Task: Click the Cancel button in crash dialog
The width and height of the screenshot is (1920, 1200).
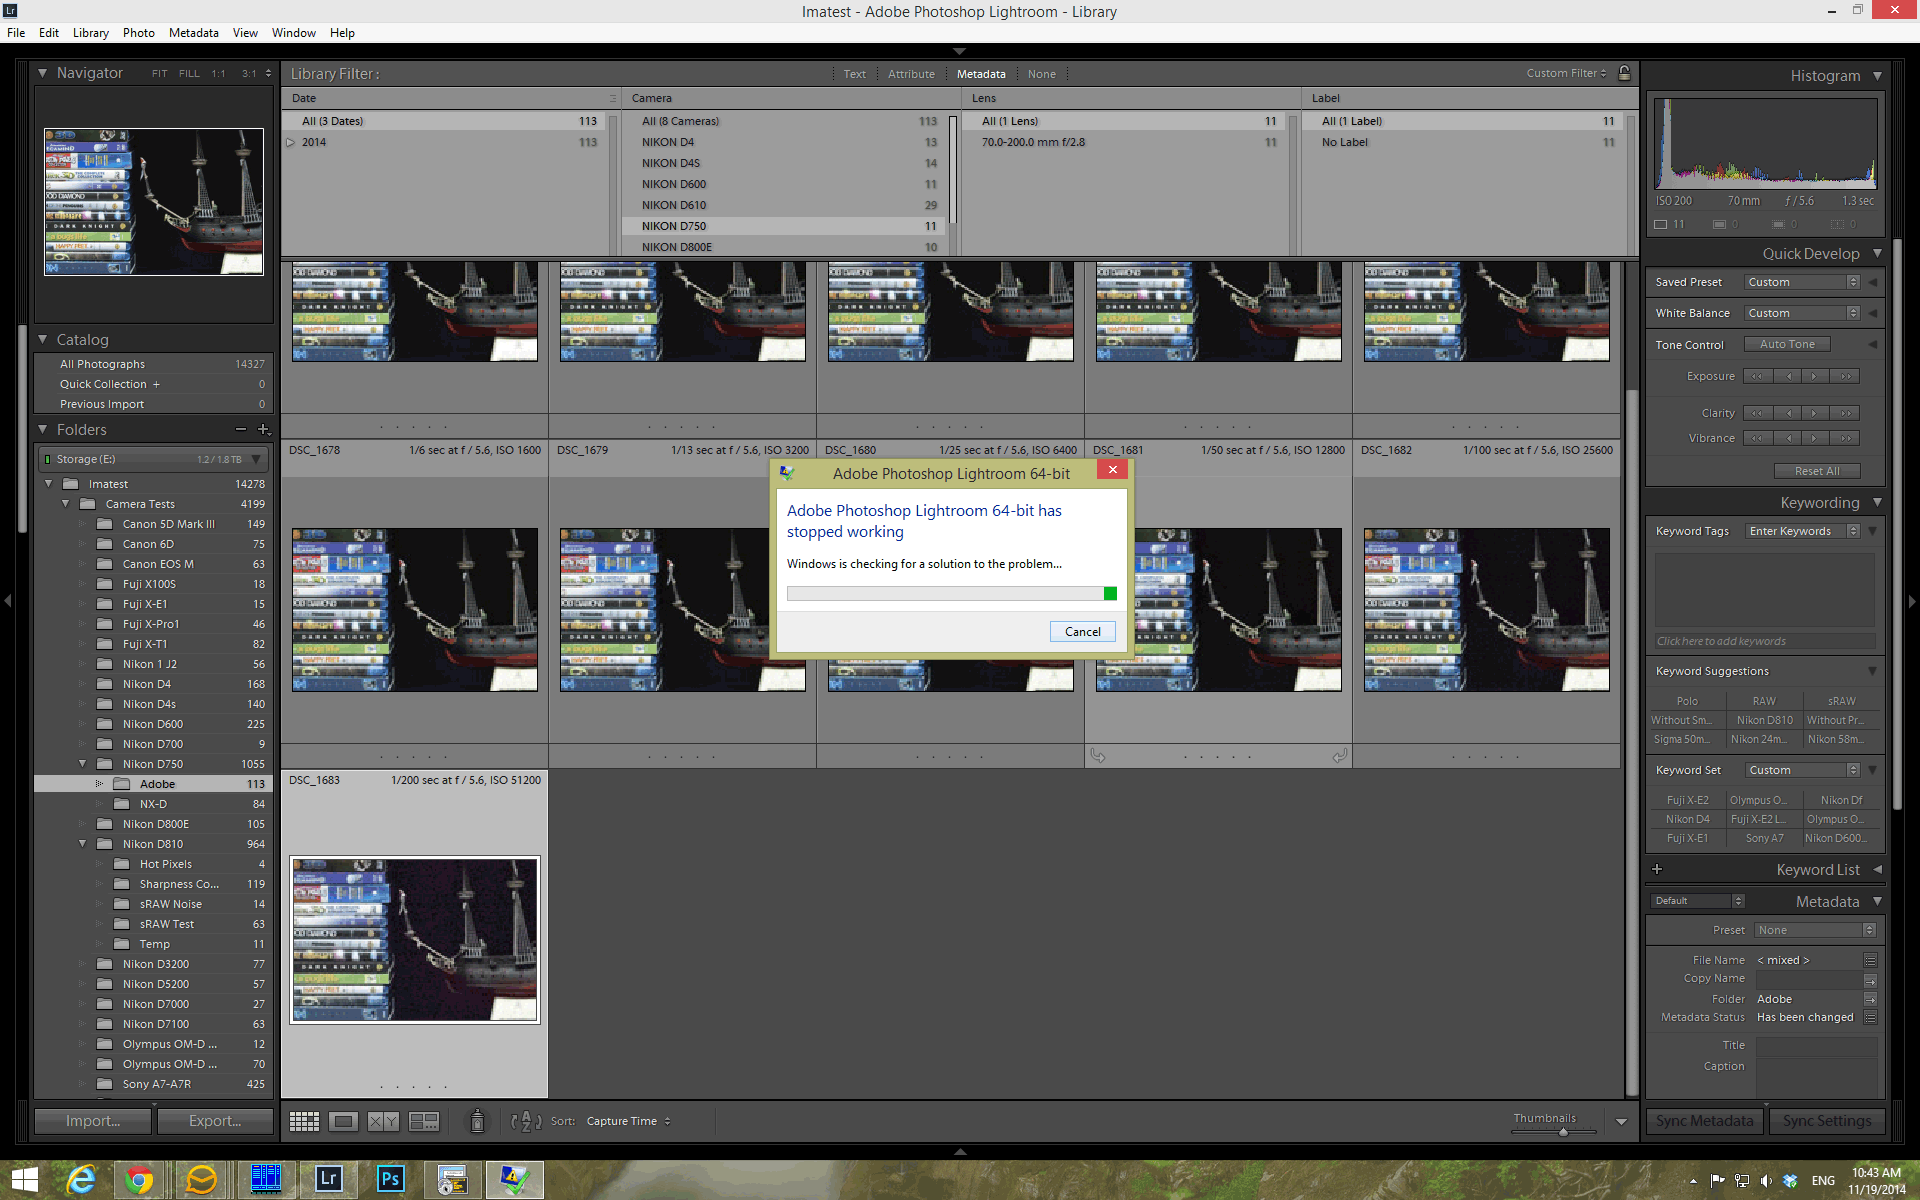Action: pos(1081,632)
